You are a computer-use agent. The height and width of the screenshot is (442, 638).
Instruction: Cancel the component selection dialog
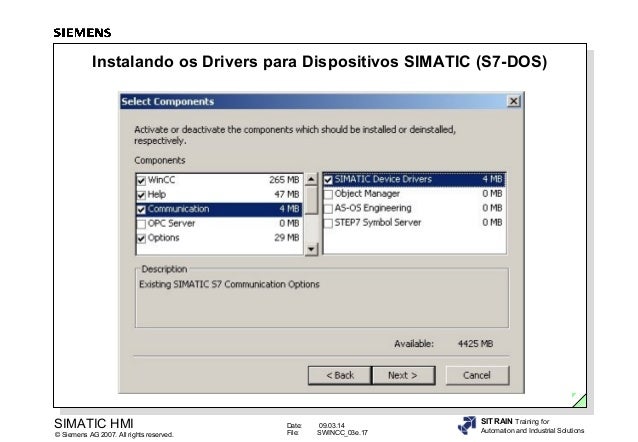(x=477, y=375)
